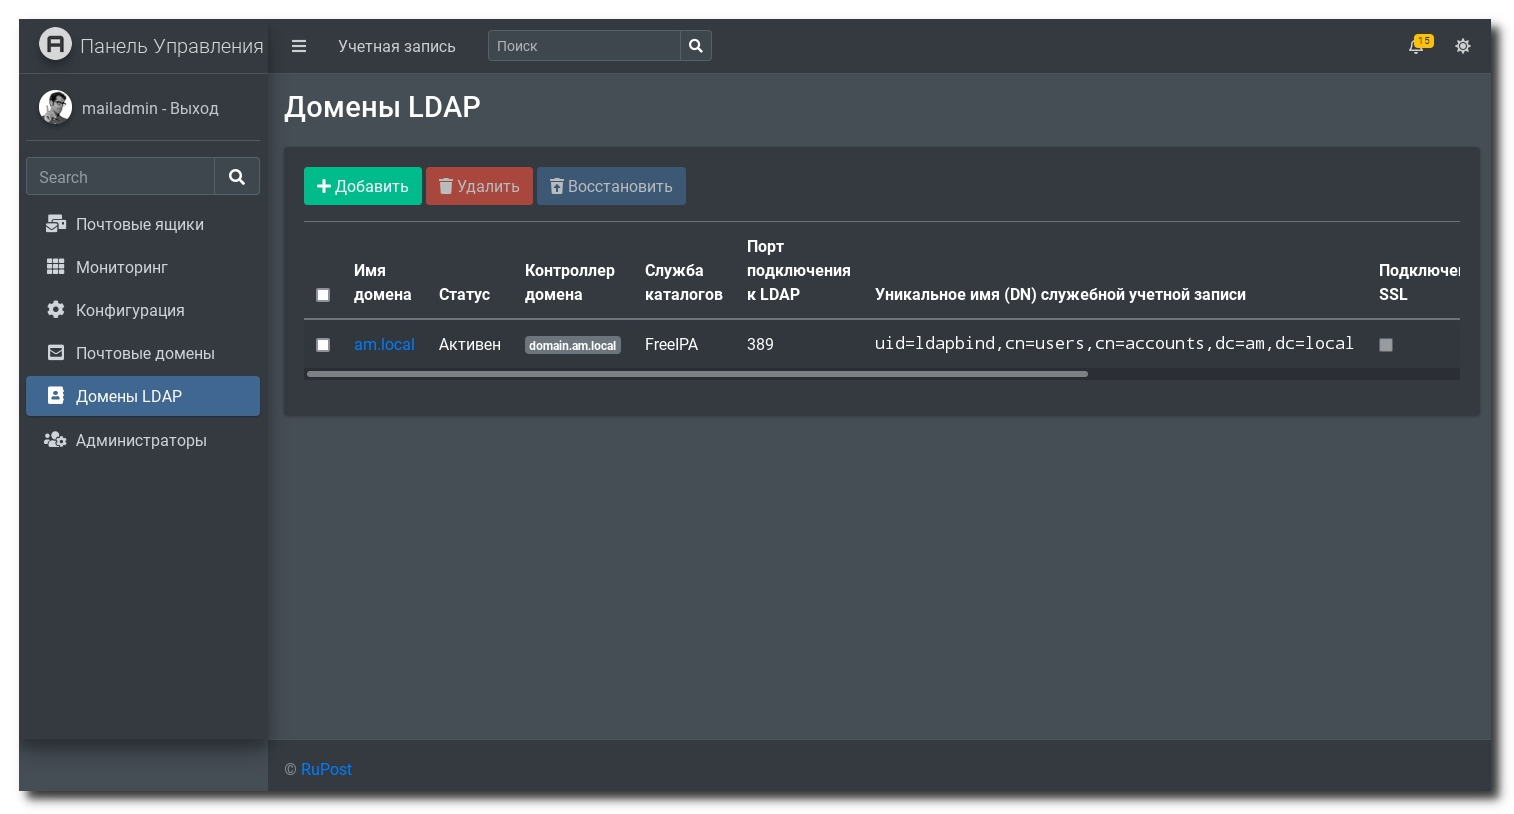Click the horizontal table scrollbar
This screenshot has height=814, width=1514.
[697, 374]
